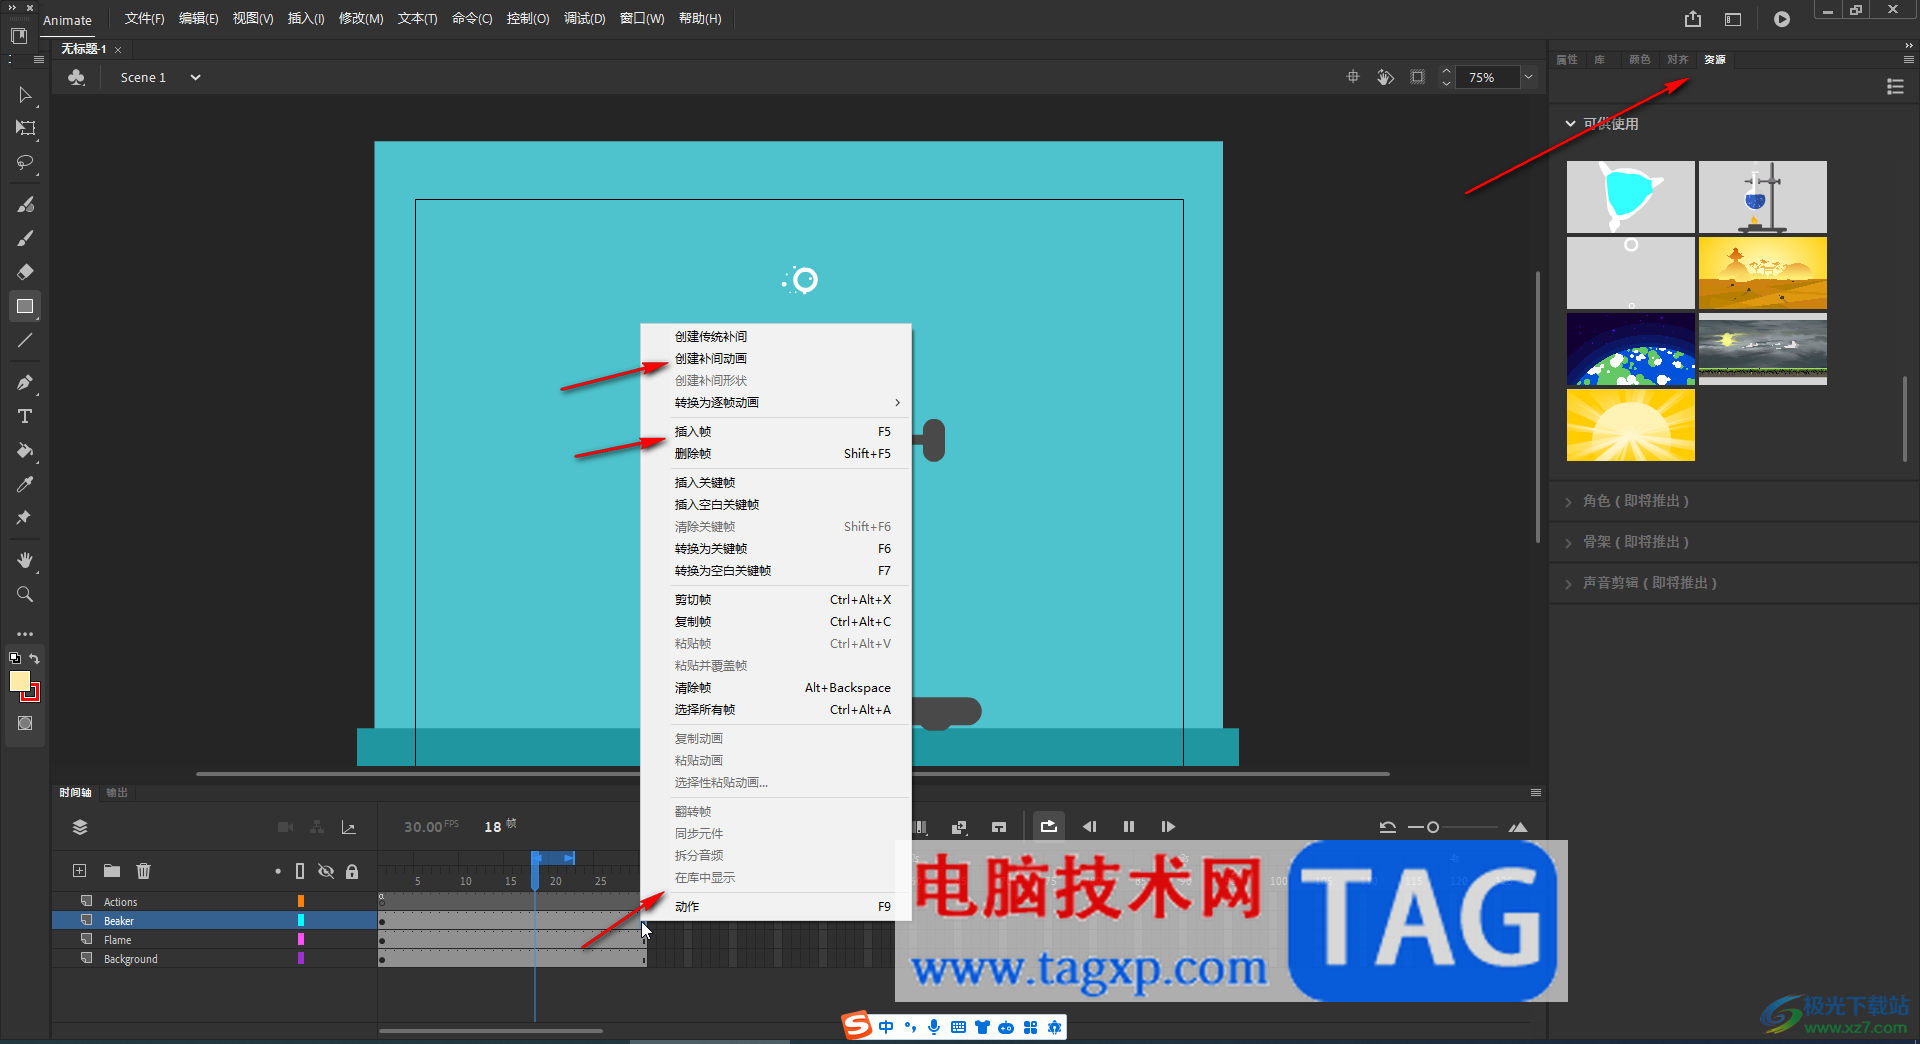This screenshot has height=1044, width=1920.
Task: Click the fill color swatch
Action: coord(19,681)
